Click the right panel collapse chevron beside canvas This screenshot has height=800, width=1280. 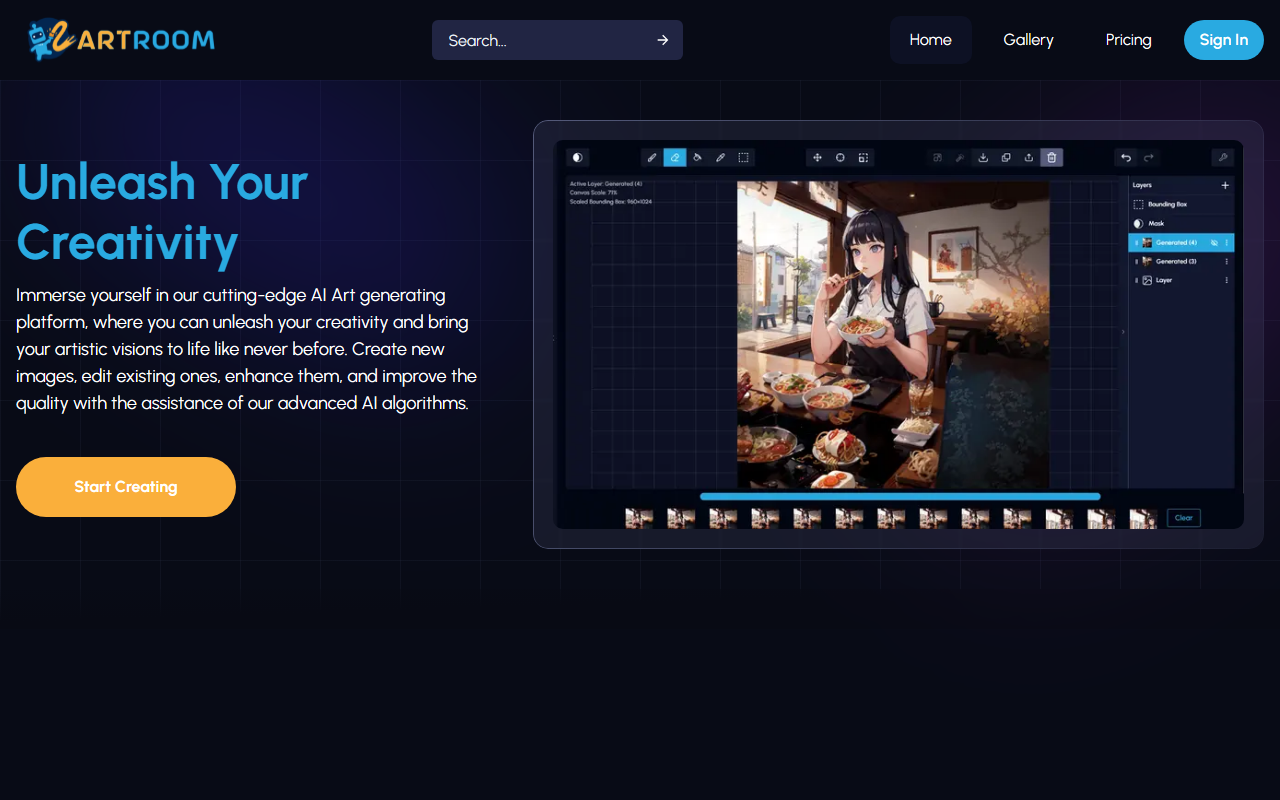[1122, 332]
